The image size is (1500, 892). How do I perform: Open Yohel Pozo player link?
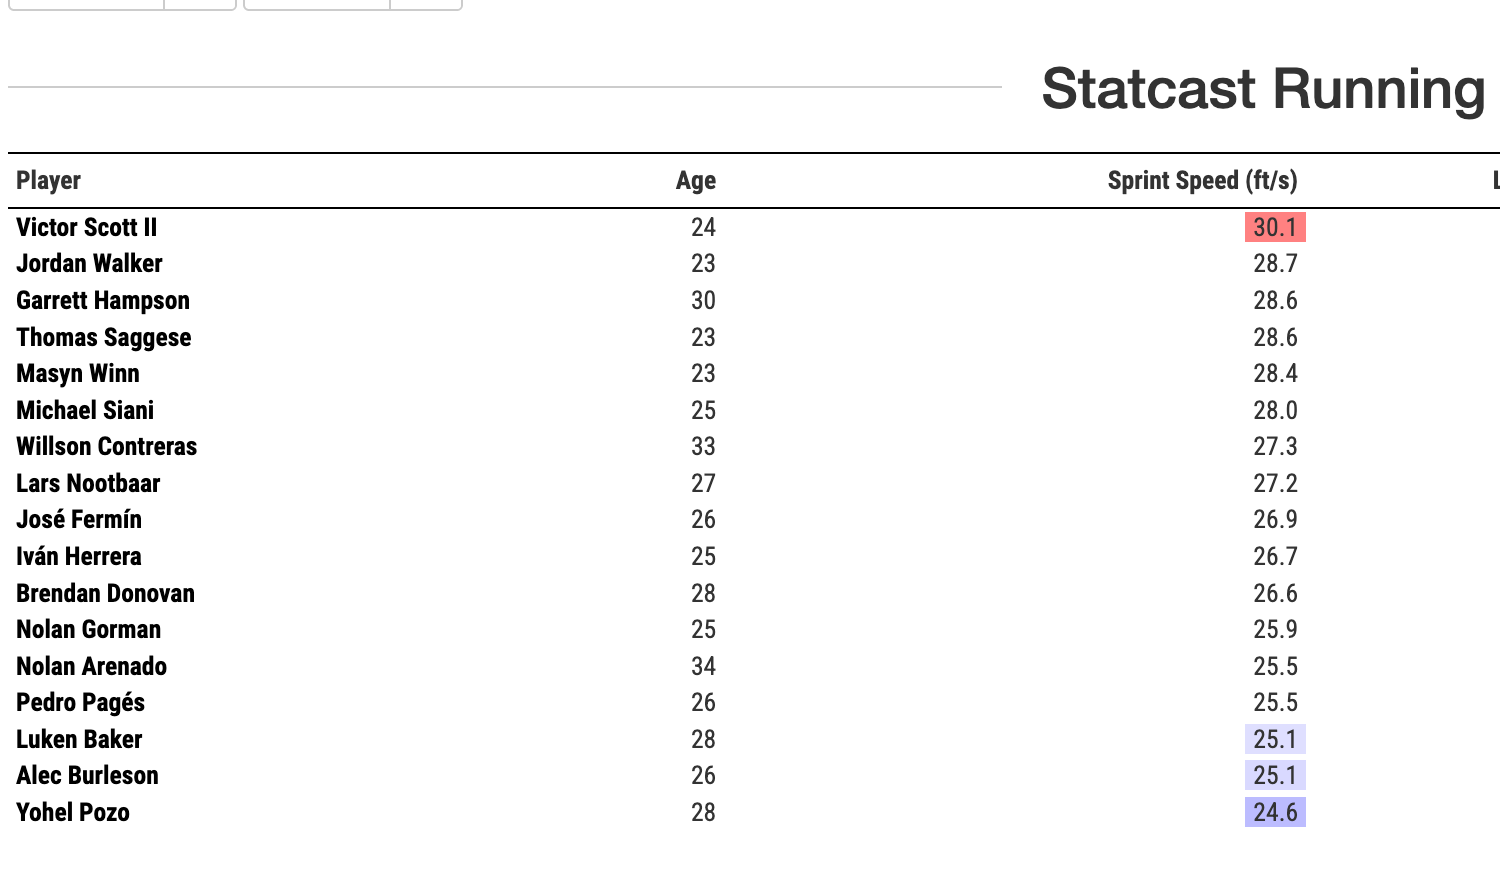click(x=73, y=812)
